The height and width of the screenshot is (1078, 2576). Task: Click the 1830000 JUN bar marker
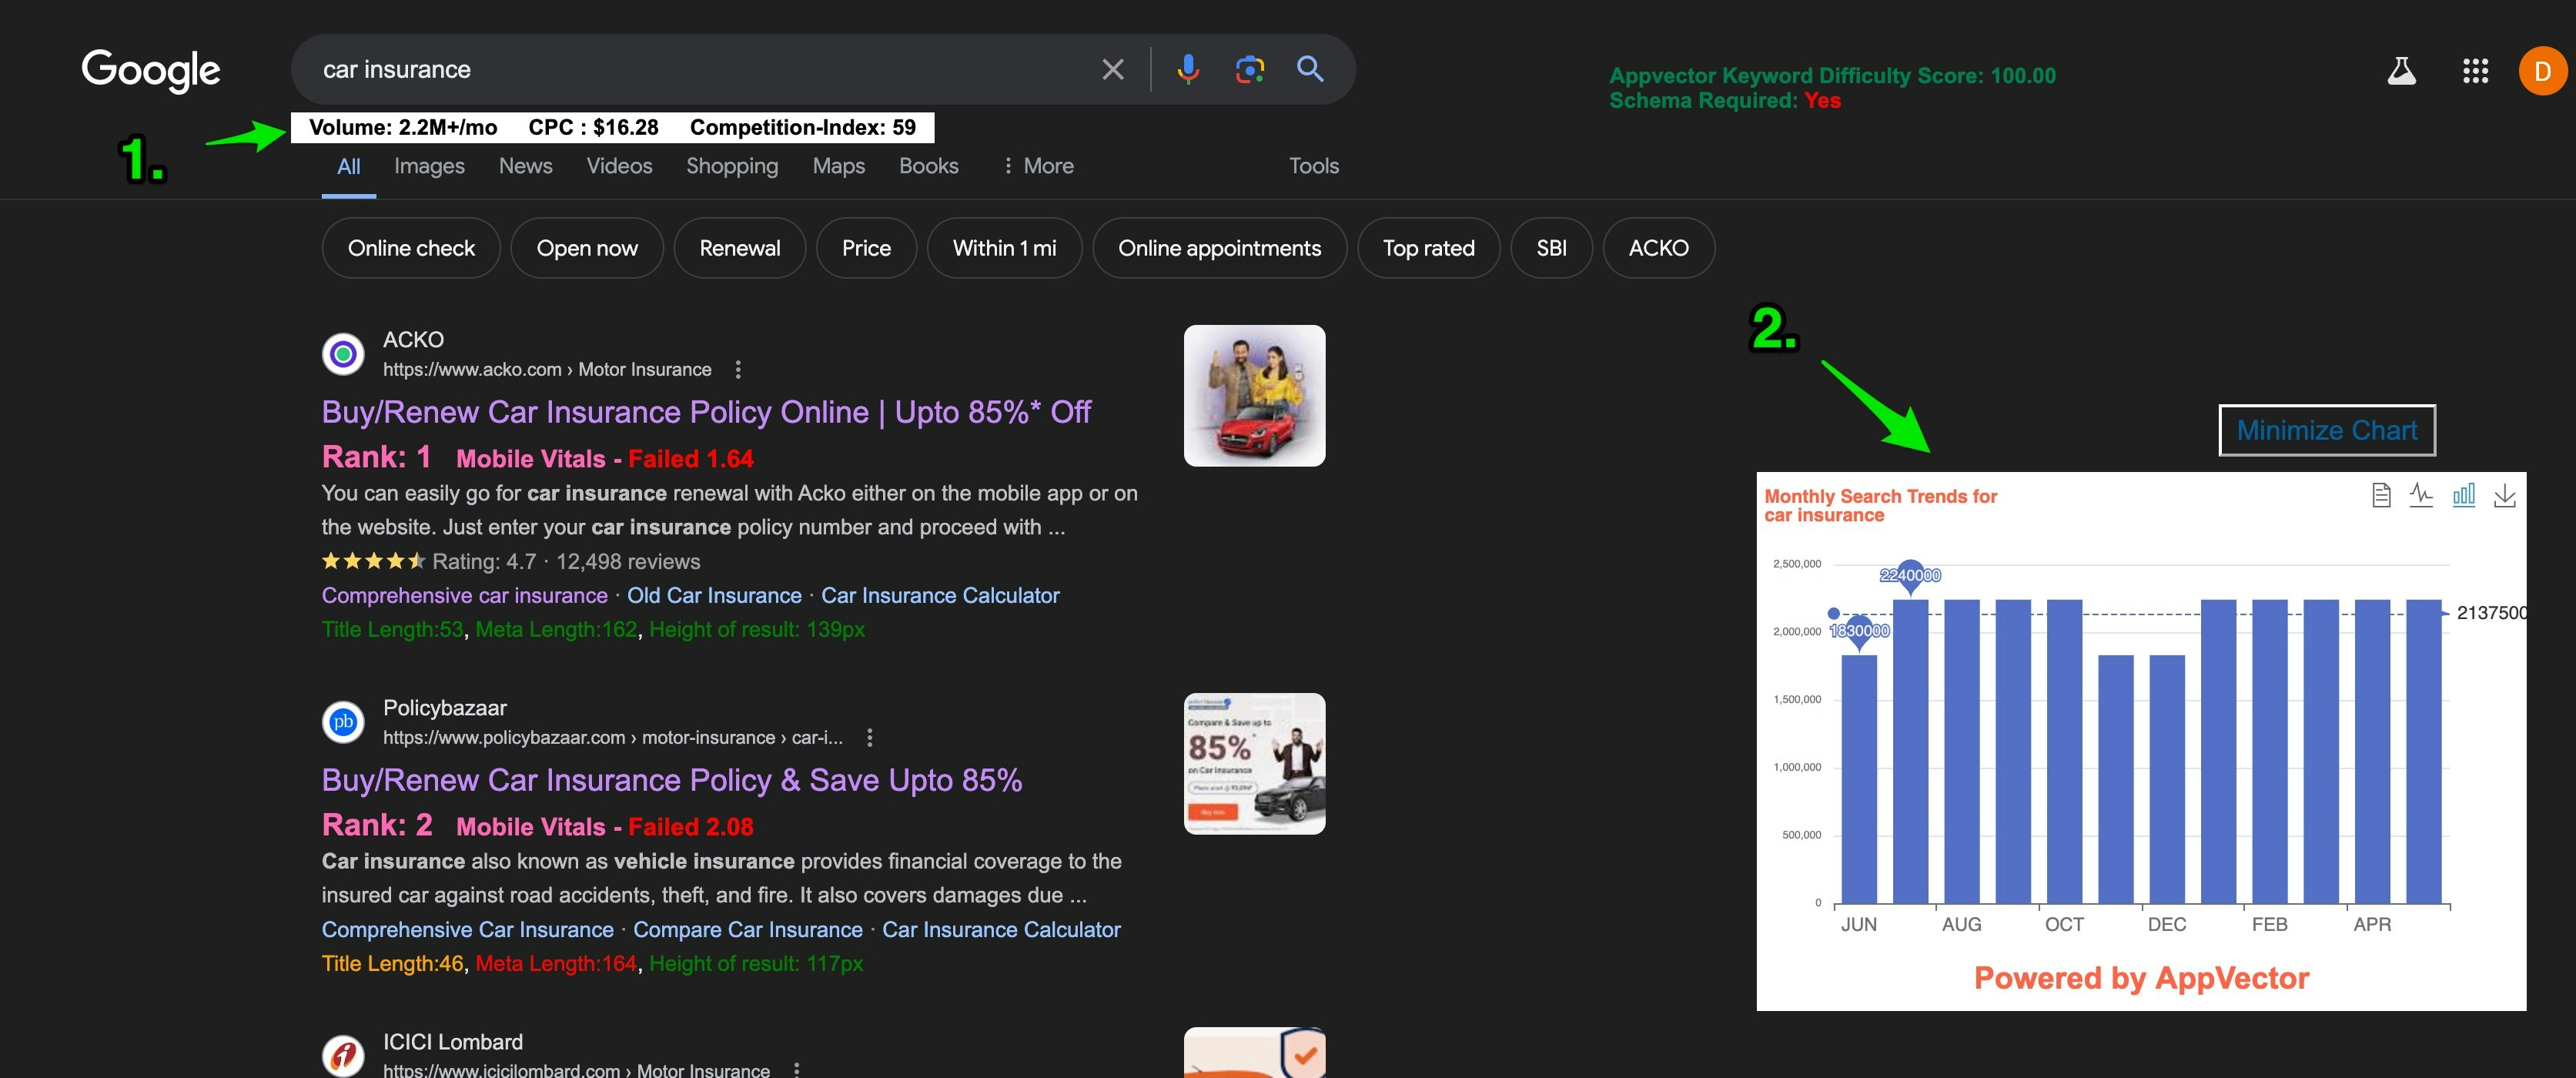pyautogui.click(x=1859, y=631)
